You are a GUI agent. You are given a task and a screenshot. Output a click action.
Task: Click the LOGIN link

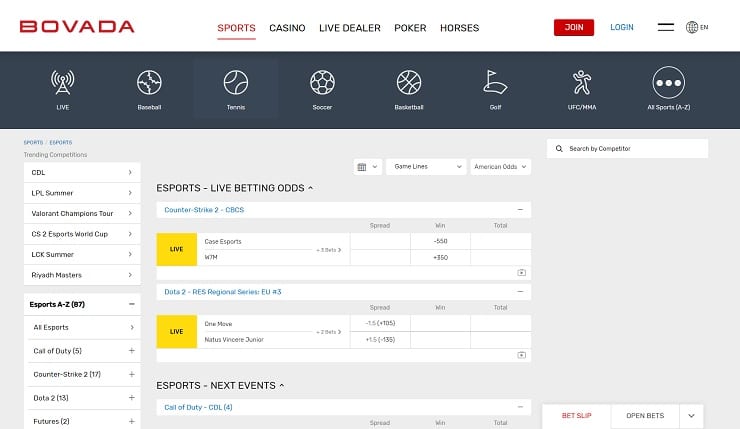click(x=622, y=27)
